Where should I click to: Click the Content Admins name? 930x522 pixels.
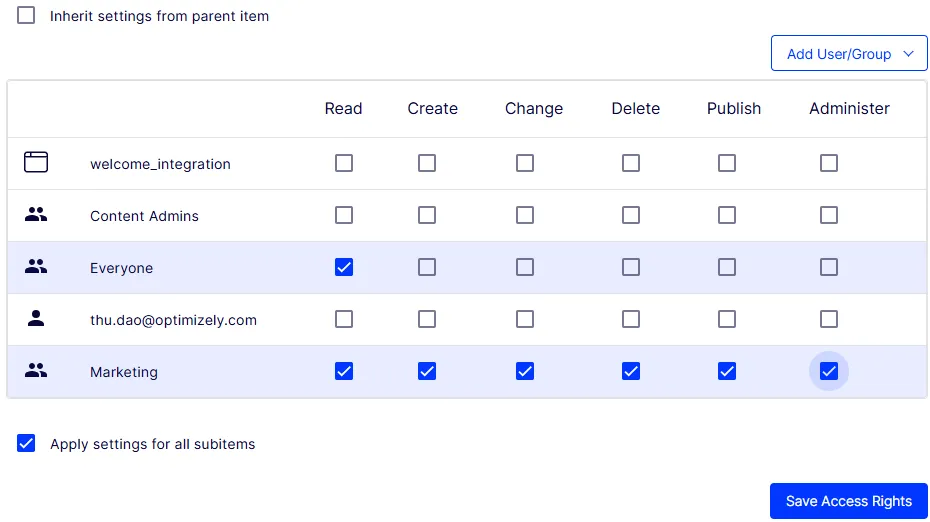click(144, 216)
